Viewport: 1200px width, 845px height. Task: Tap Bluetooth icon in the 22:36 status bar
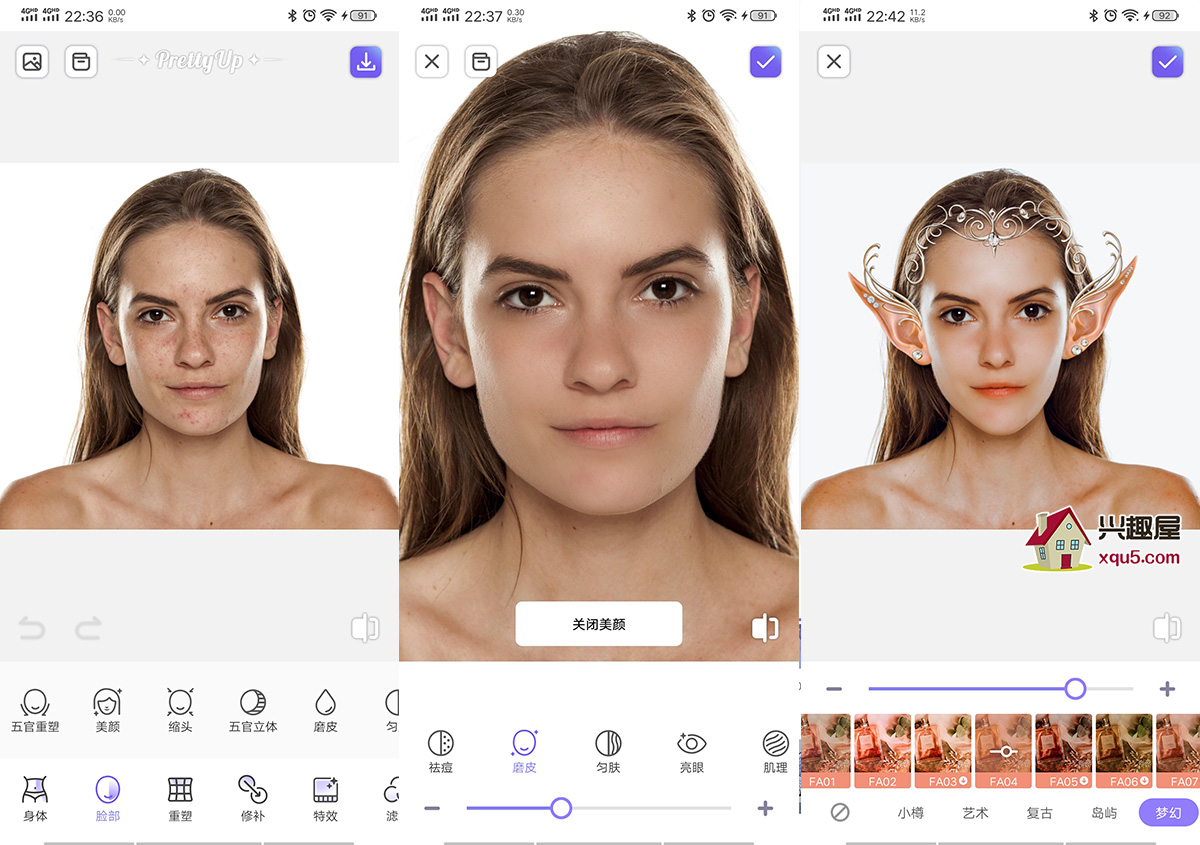292,15
